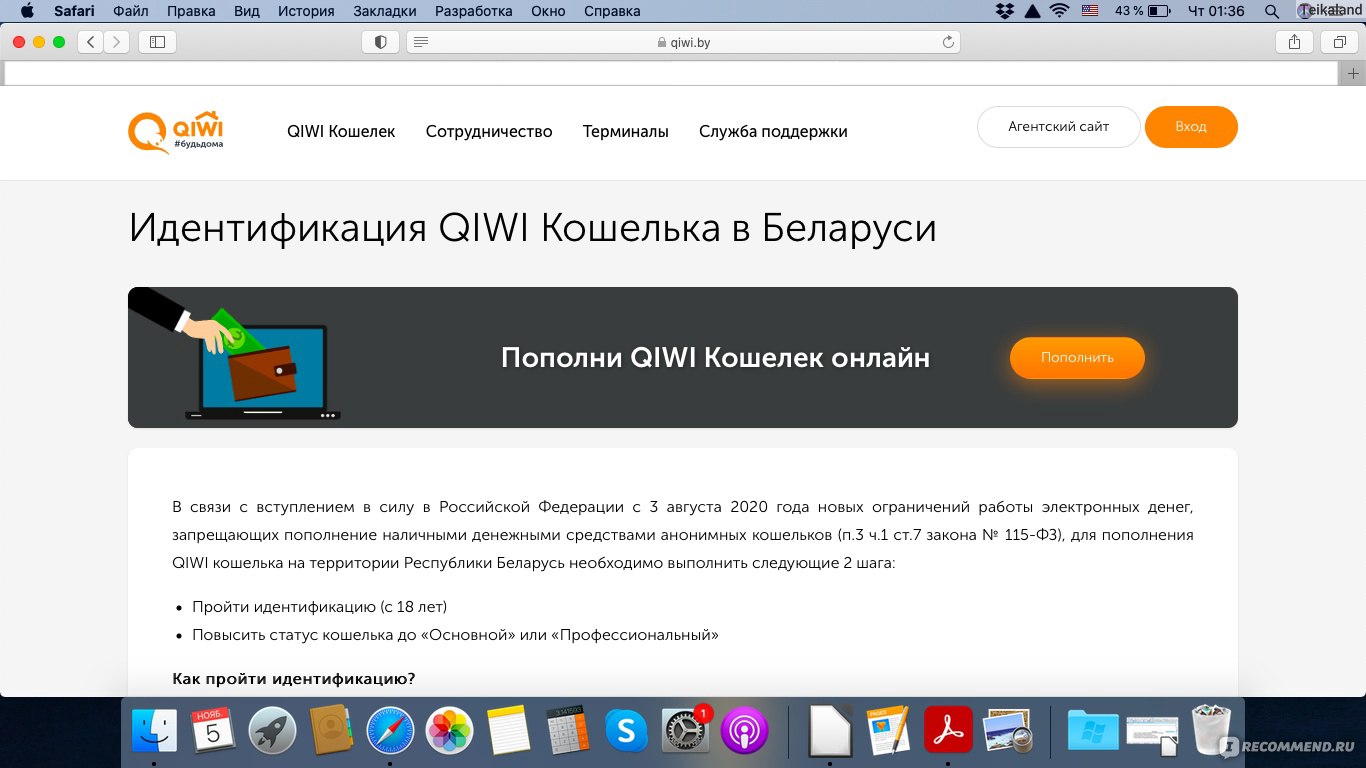
Task: Open Podcasts from the Dock
Action: (x=744, y=730)
